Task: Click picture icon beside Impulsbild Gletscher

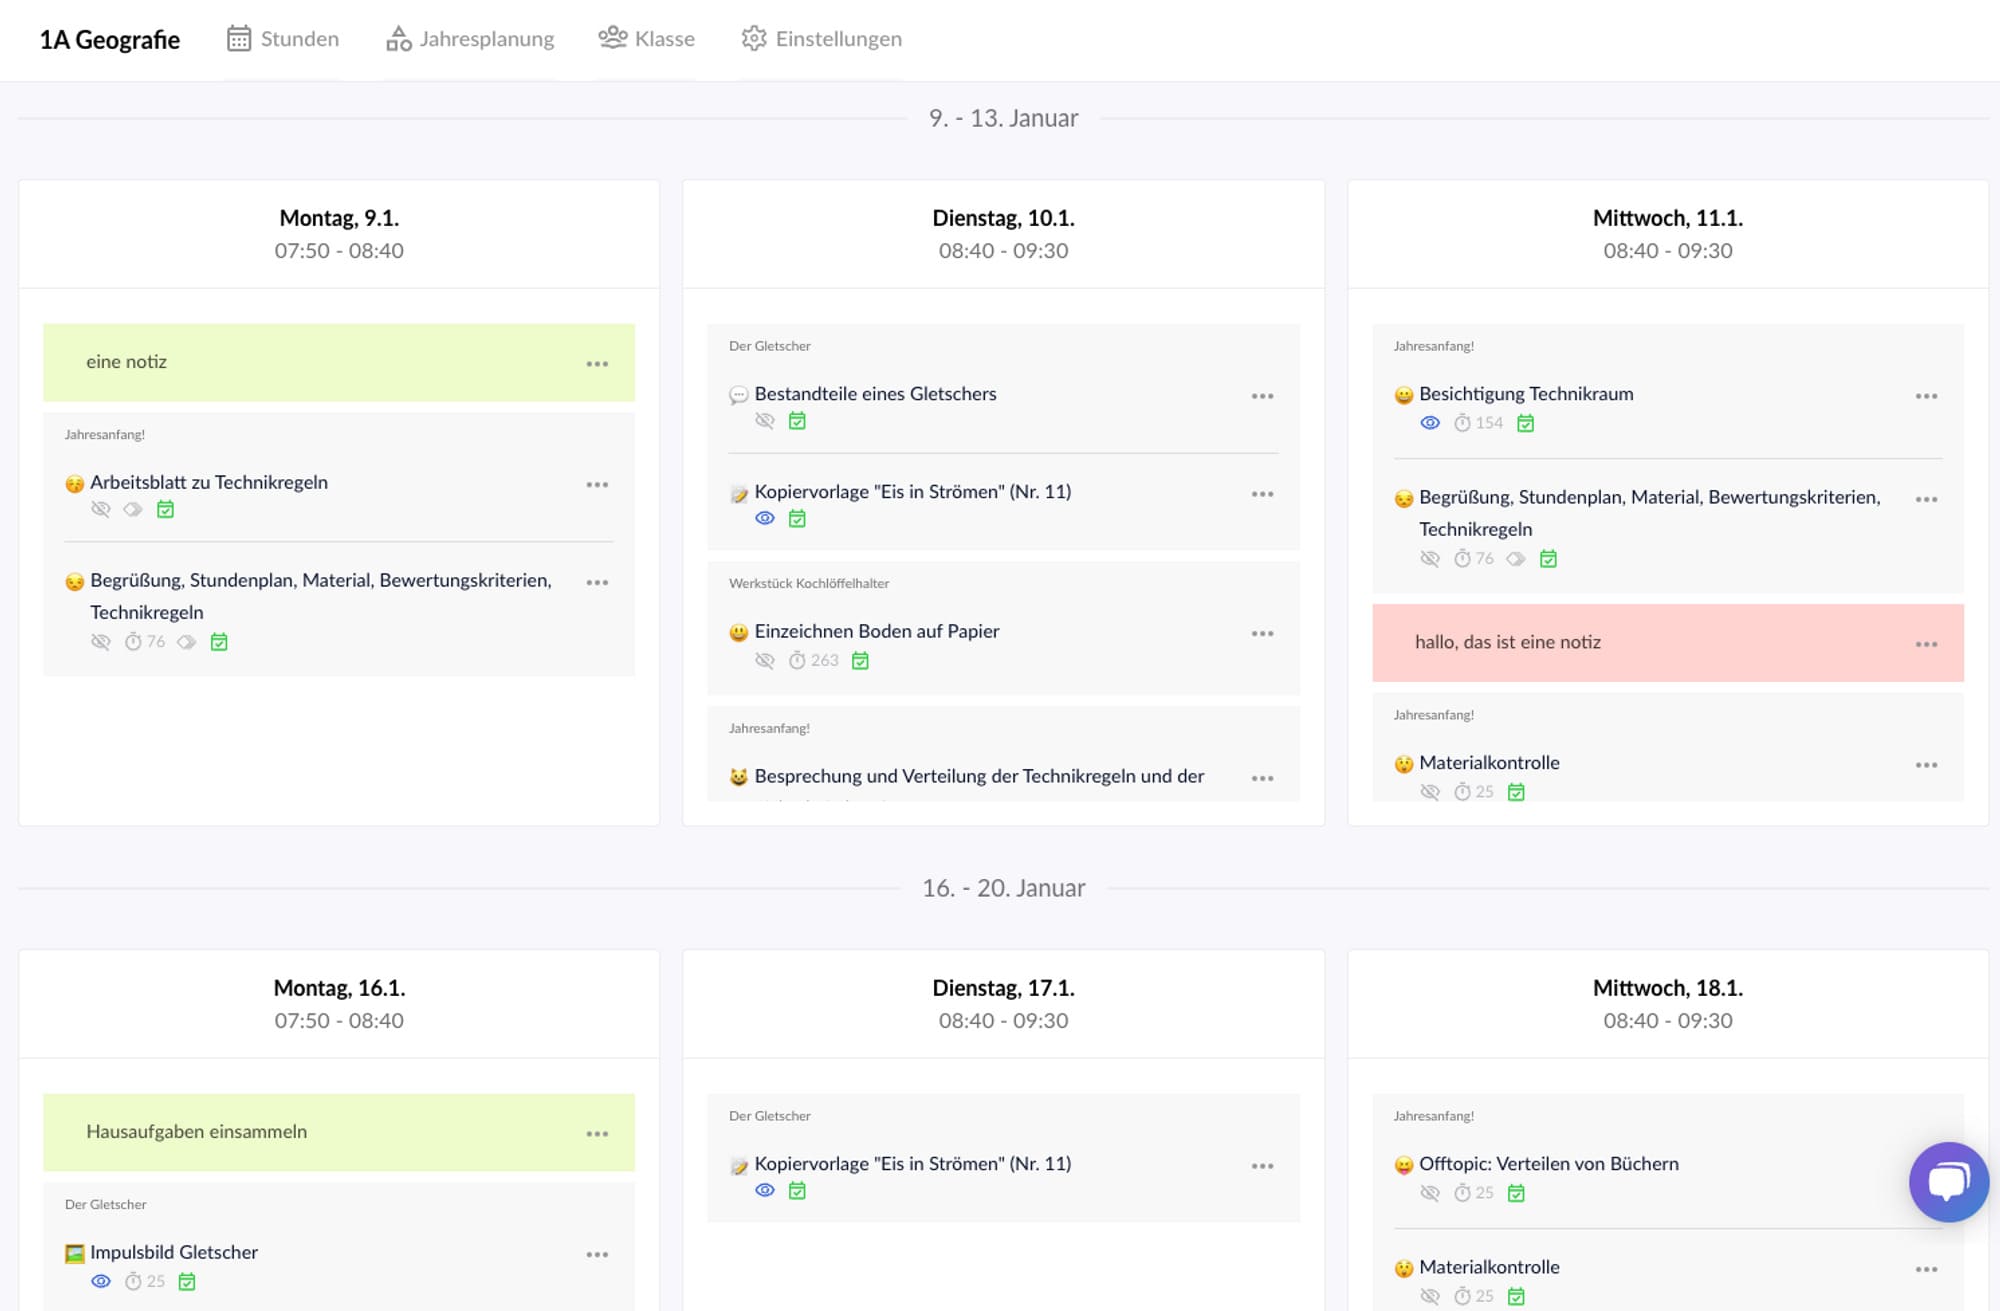Action: [74, 1253]
